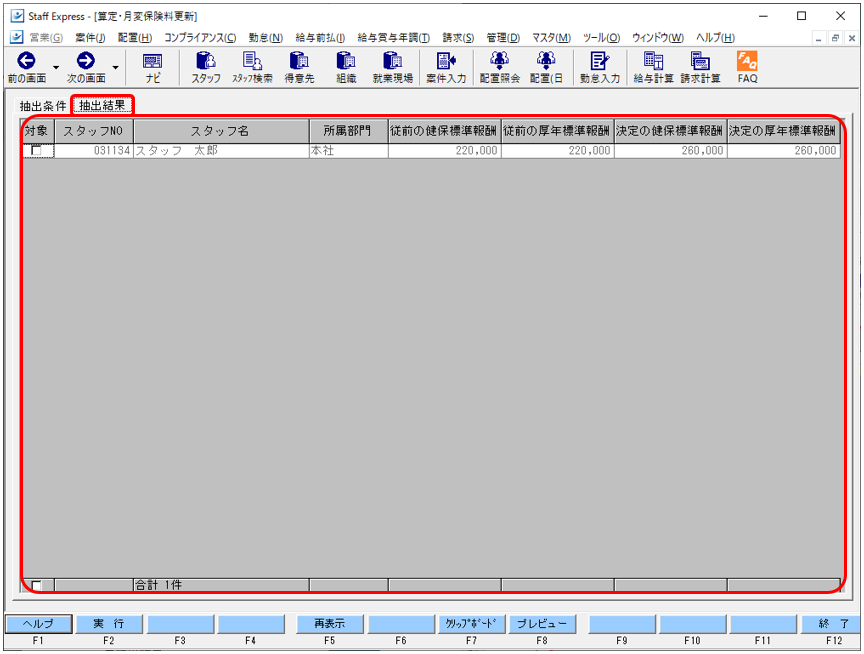Viewport: 864px width, 654px height.
Task: Go to next screen with 次の画面 arrow
Action: 85,67
